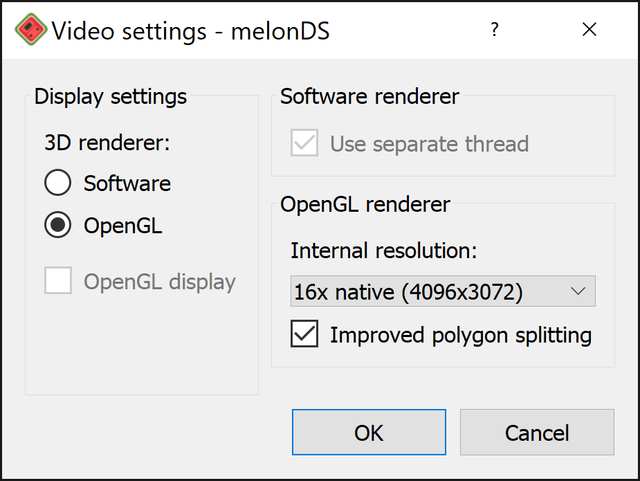
Task: Toggle the OpenGL display checkbox
Action: click(x=58, y=281)
